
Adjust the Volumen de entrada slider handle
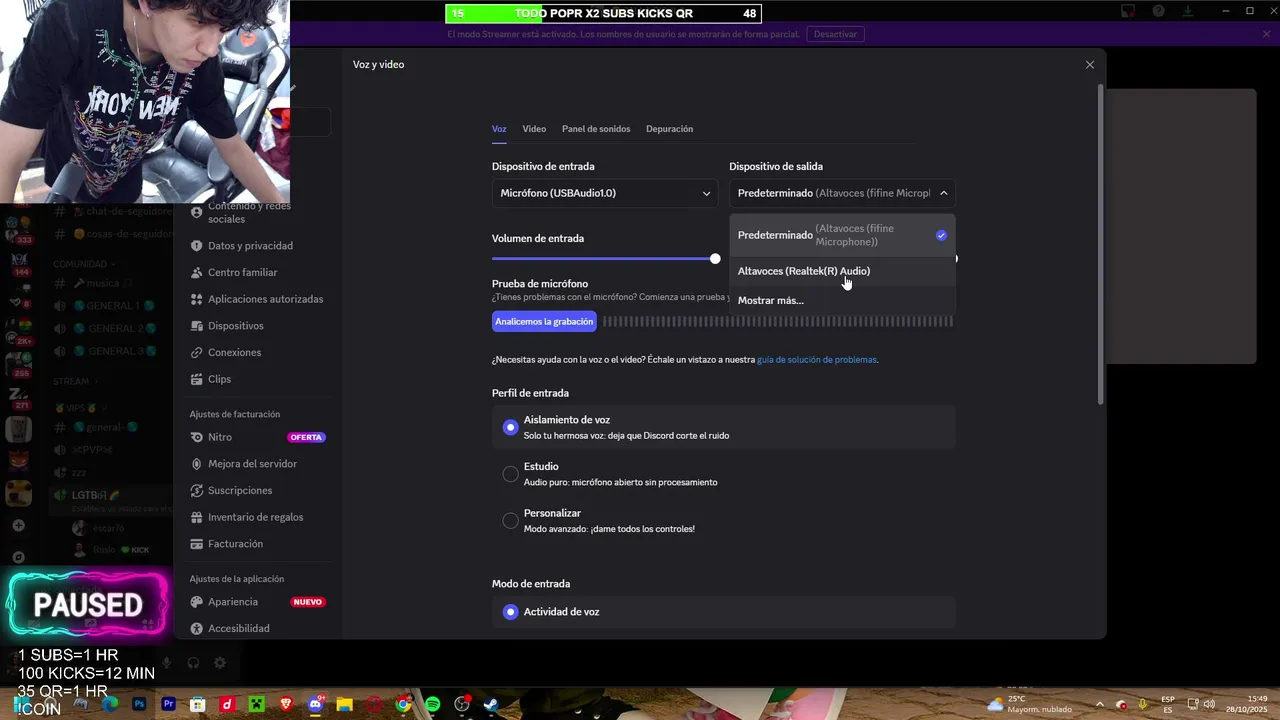point(715,259)
